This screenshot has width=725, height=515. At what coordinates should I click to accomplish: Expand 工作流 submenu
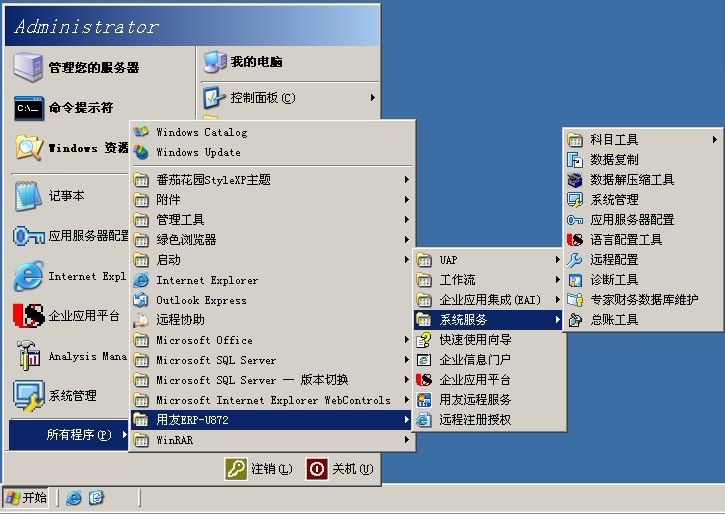click(488, 280)
